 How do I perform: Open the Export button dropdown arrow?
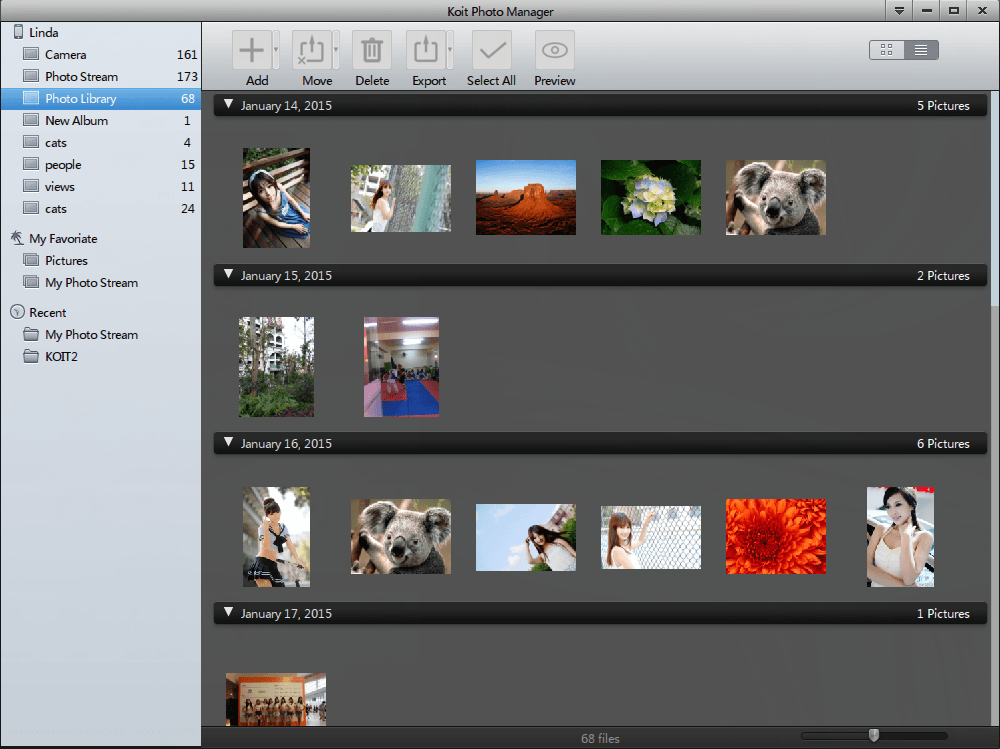pos(451,50)
